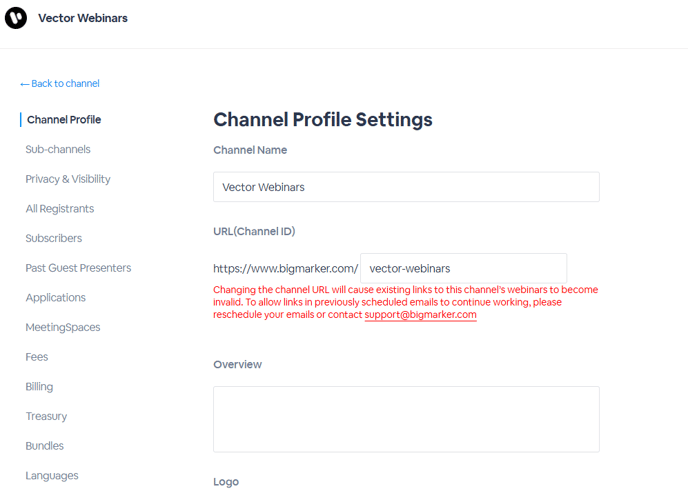
Task: Go to Billing section
Action: click(39, 387)
